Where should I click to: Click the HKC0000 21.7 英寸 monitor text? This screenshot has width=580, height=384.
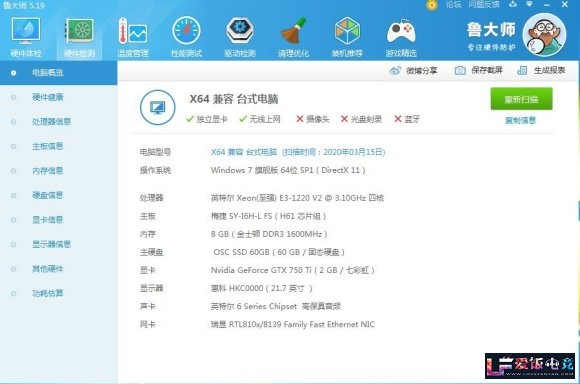[x=262, y=288]
